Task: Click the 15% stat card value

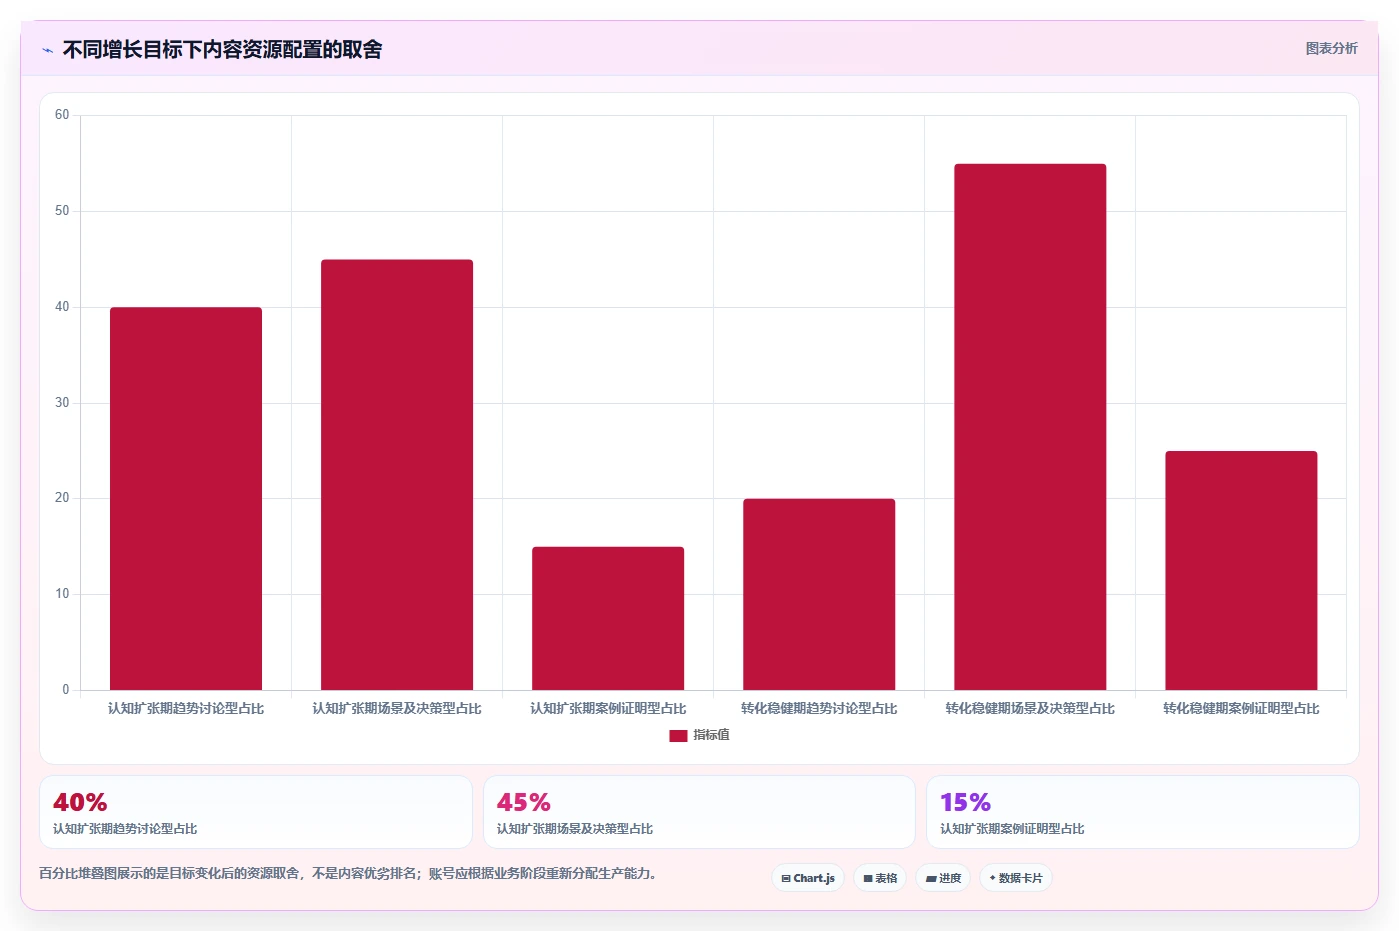Action: pos(965,803)
